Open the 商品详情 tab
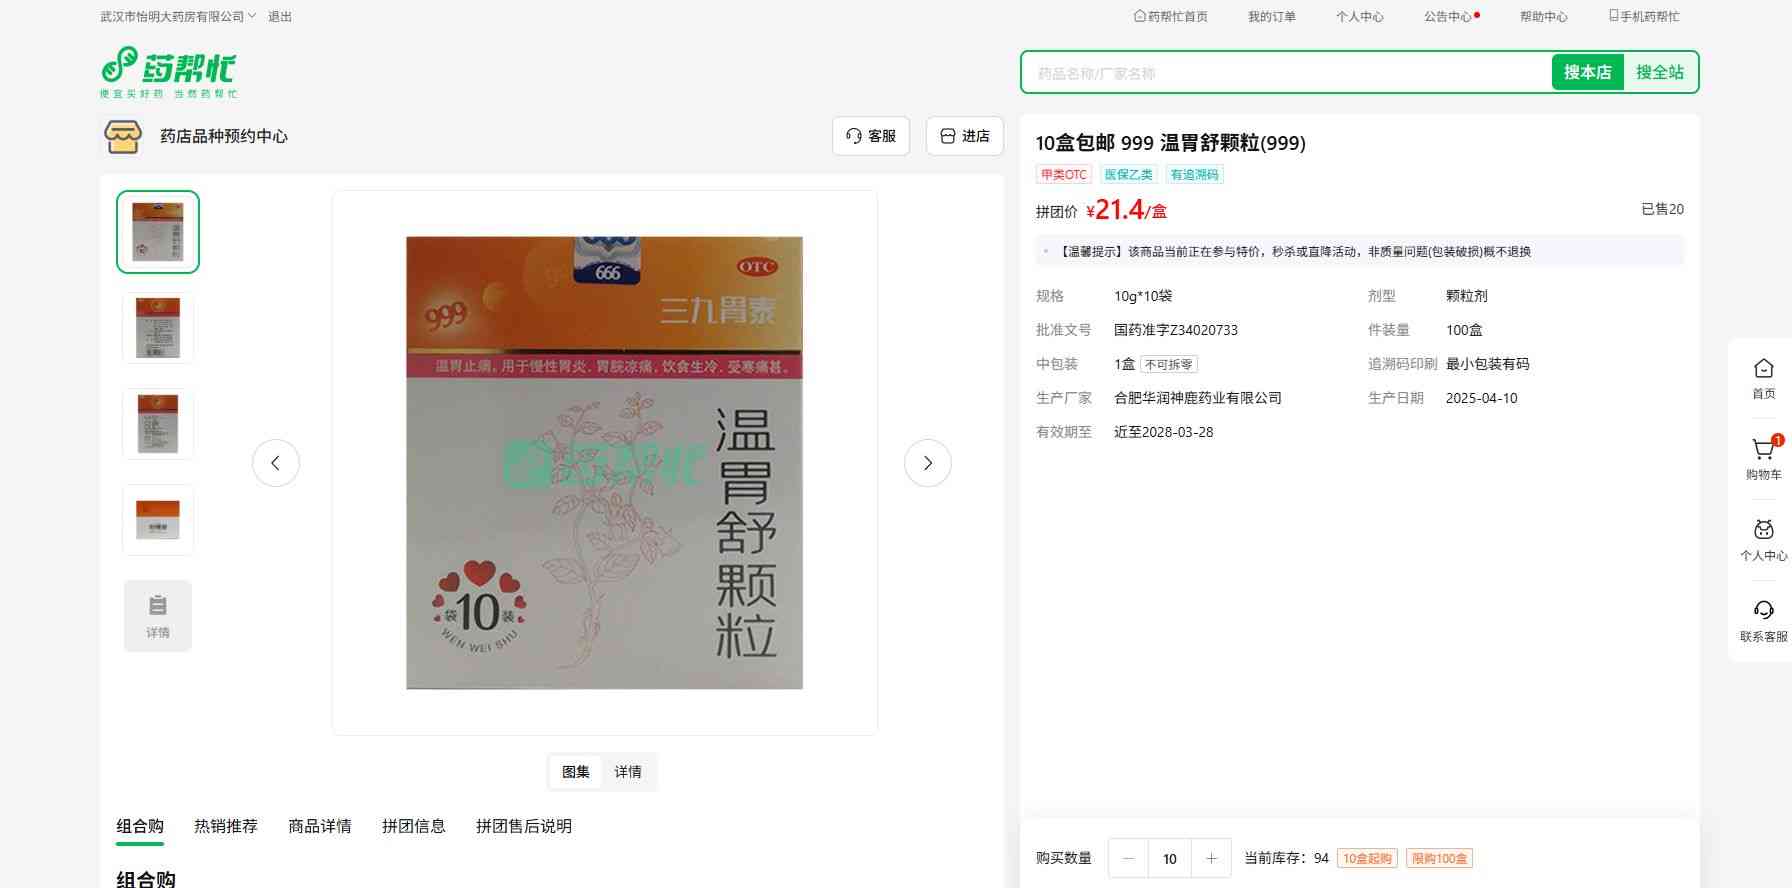 click(x=320, y=826)
